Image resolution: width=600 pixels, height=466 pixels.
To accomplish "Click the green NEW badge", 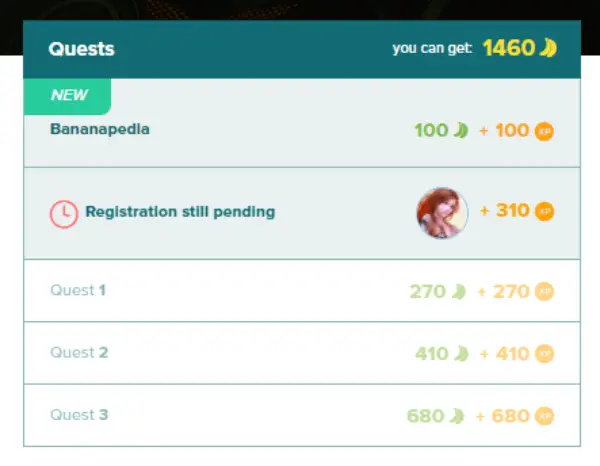I will [67, 96].
